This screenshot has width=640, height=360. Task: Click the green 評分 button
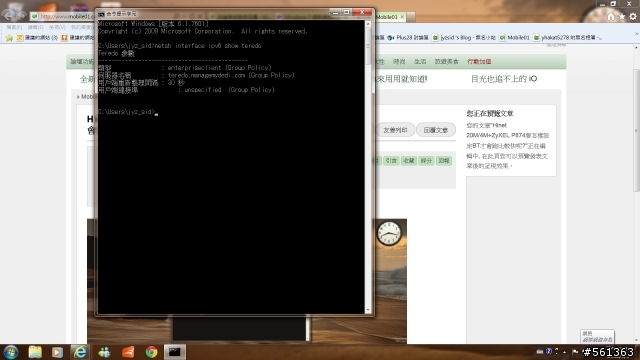coord(426,160)
